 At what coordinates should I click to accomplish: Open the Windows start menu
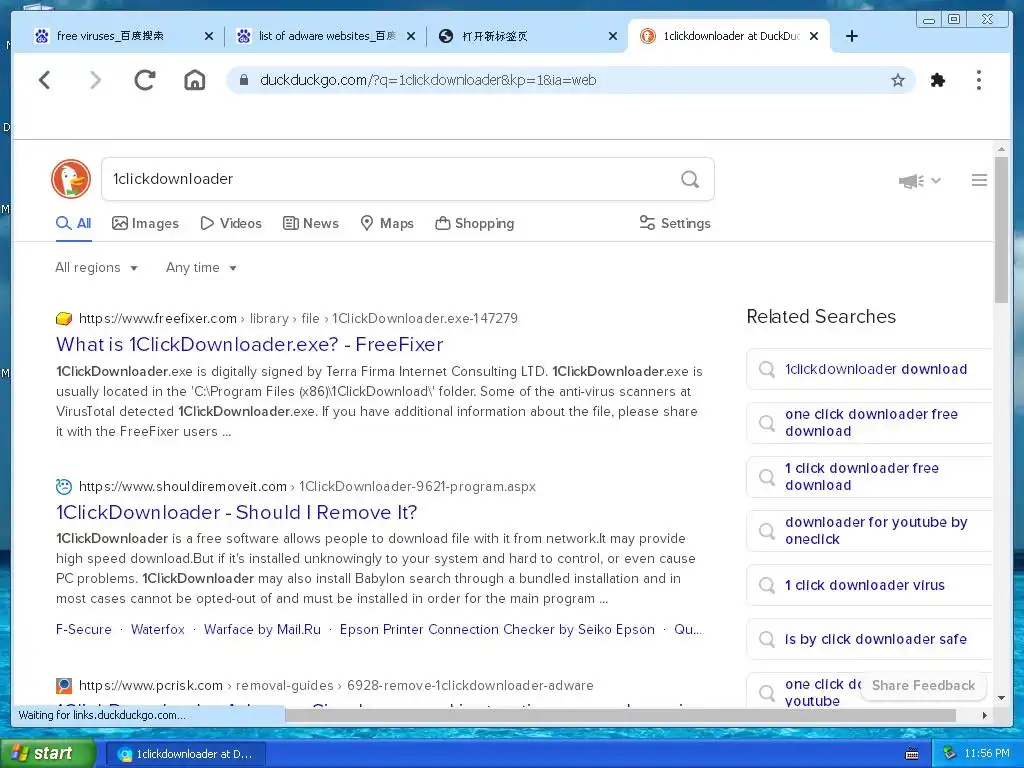click(x=46, y=754)
